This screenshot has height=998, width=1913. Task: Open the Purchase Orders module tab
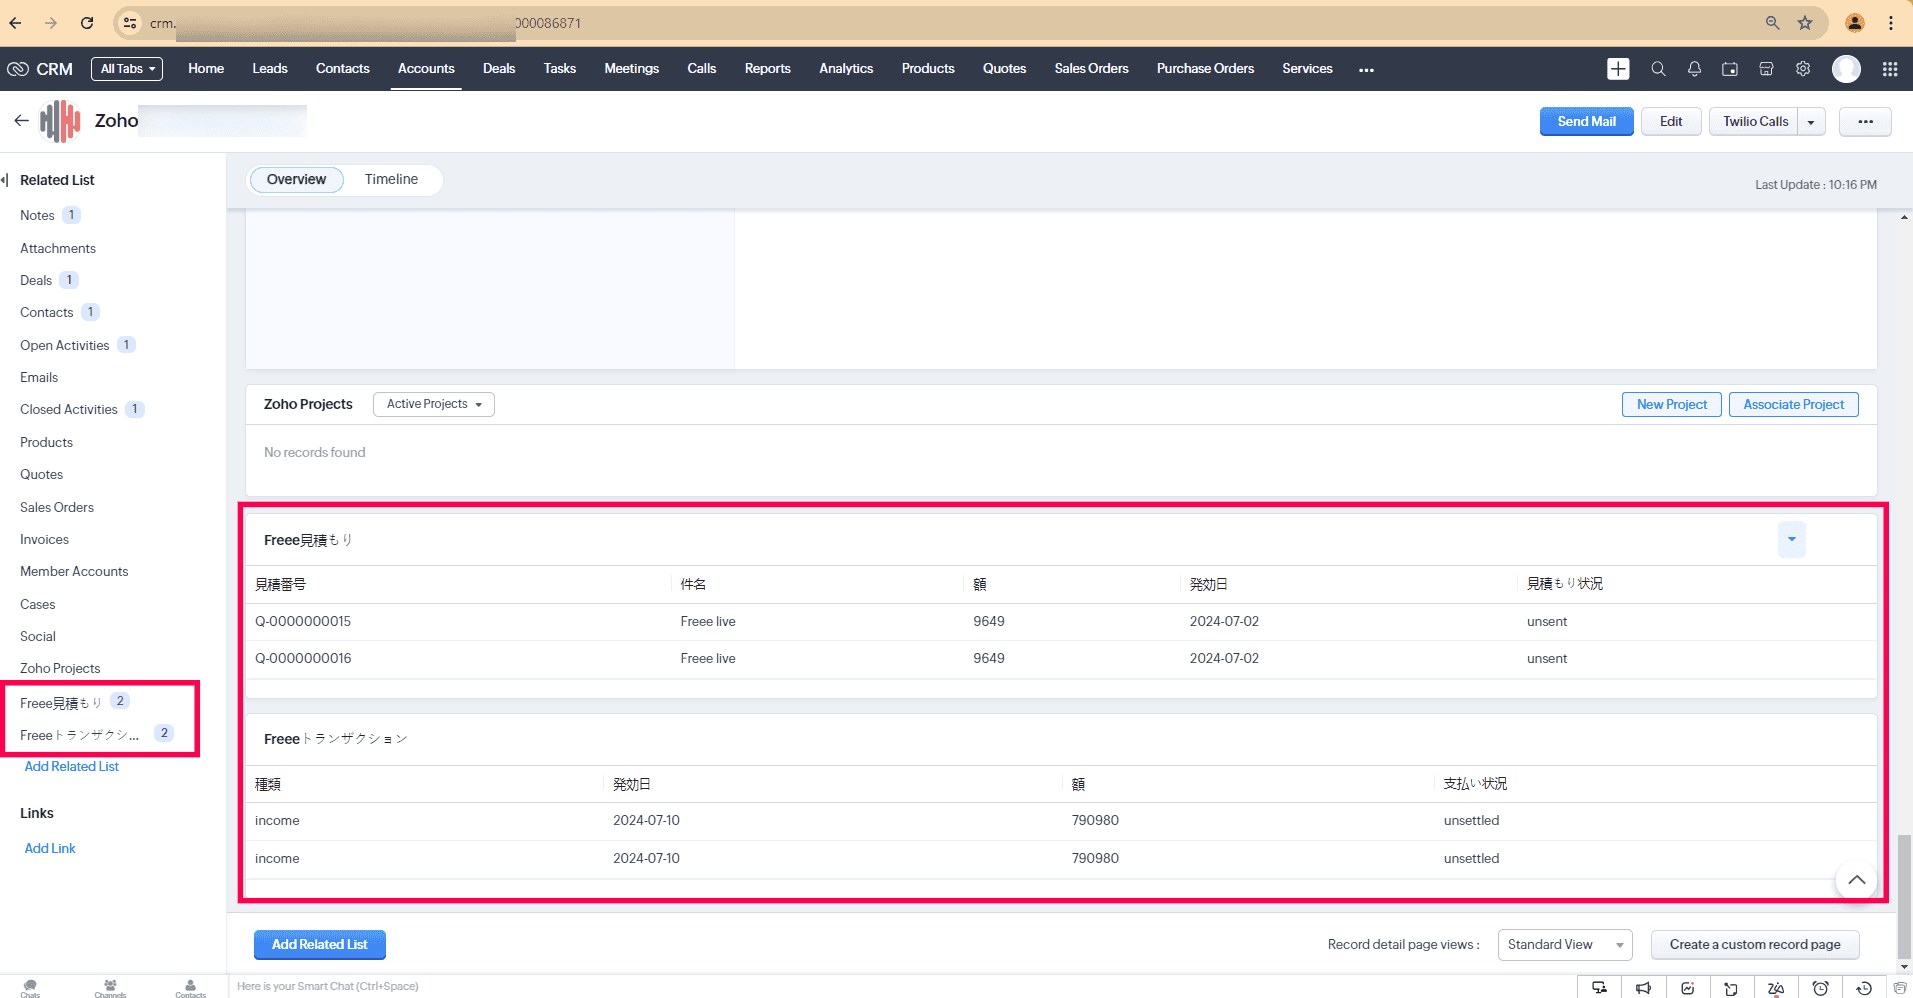pos(1205,69)
